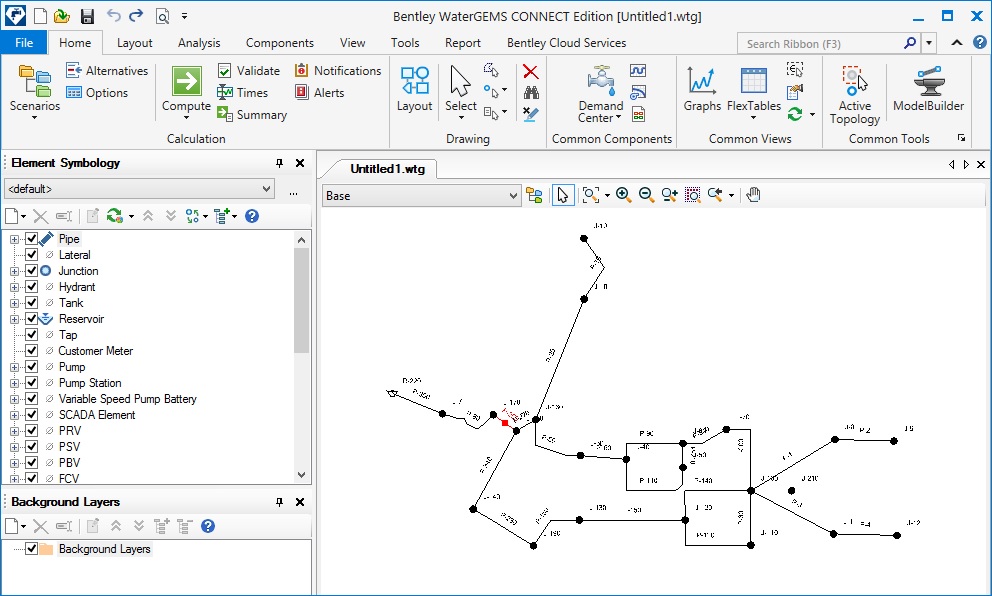The image size is (992, 596).
Task: Open the Components ribbon tab
Action: pyautogui.click(x=279, y=43)
